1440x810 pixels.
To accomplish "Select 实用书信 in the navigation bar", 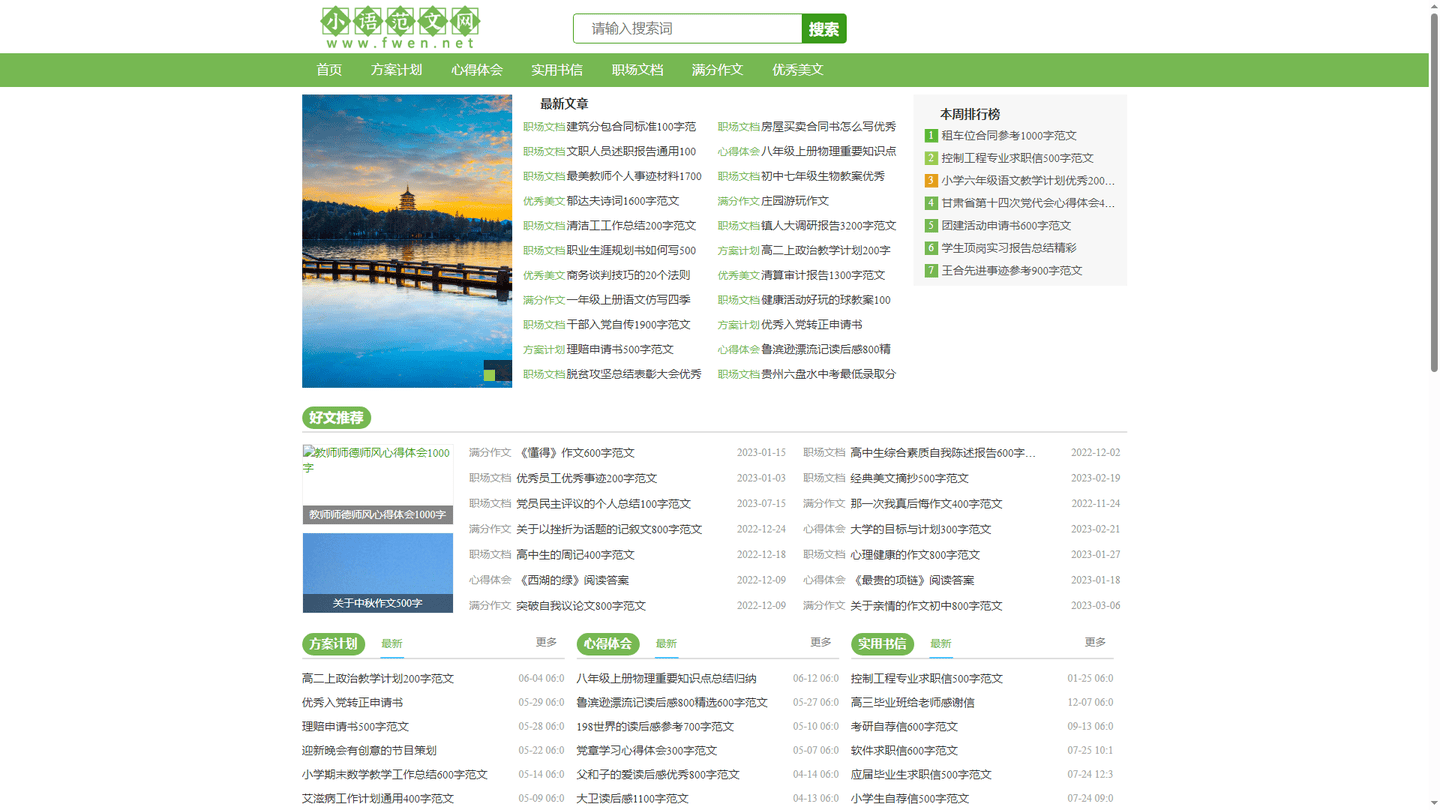I will [557, 70].
